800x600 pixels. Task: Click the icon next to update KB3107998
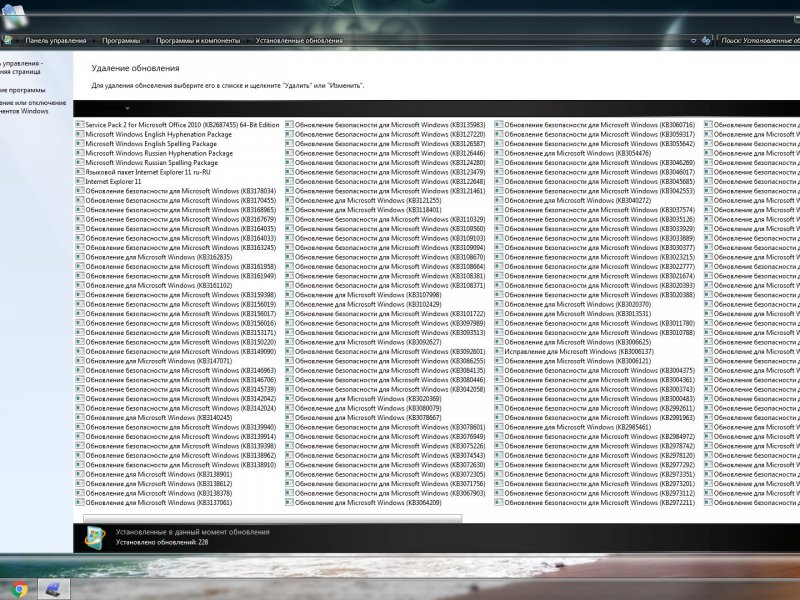click(x=289, y=295)
